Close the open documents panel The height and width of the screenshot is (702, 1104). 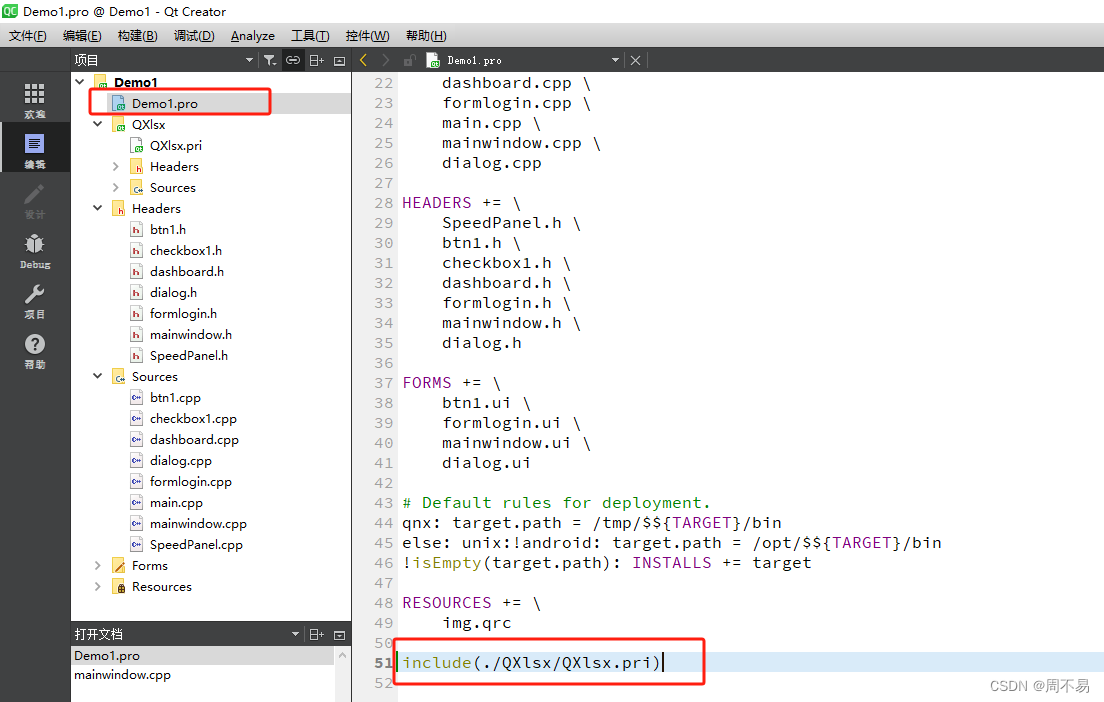click(x=339, y=634)
